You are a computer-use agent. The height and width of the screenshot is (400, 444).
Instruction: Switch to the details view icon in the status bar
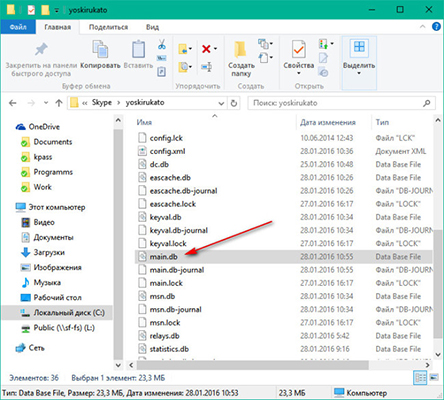420,378
